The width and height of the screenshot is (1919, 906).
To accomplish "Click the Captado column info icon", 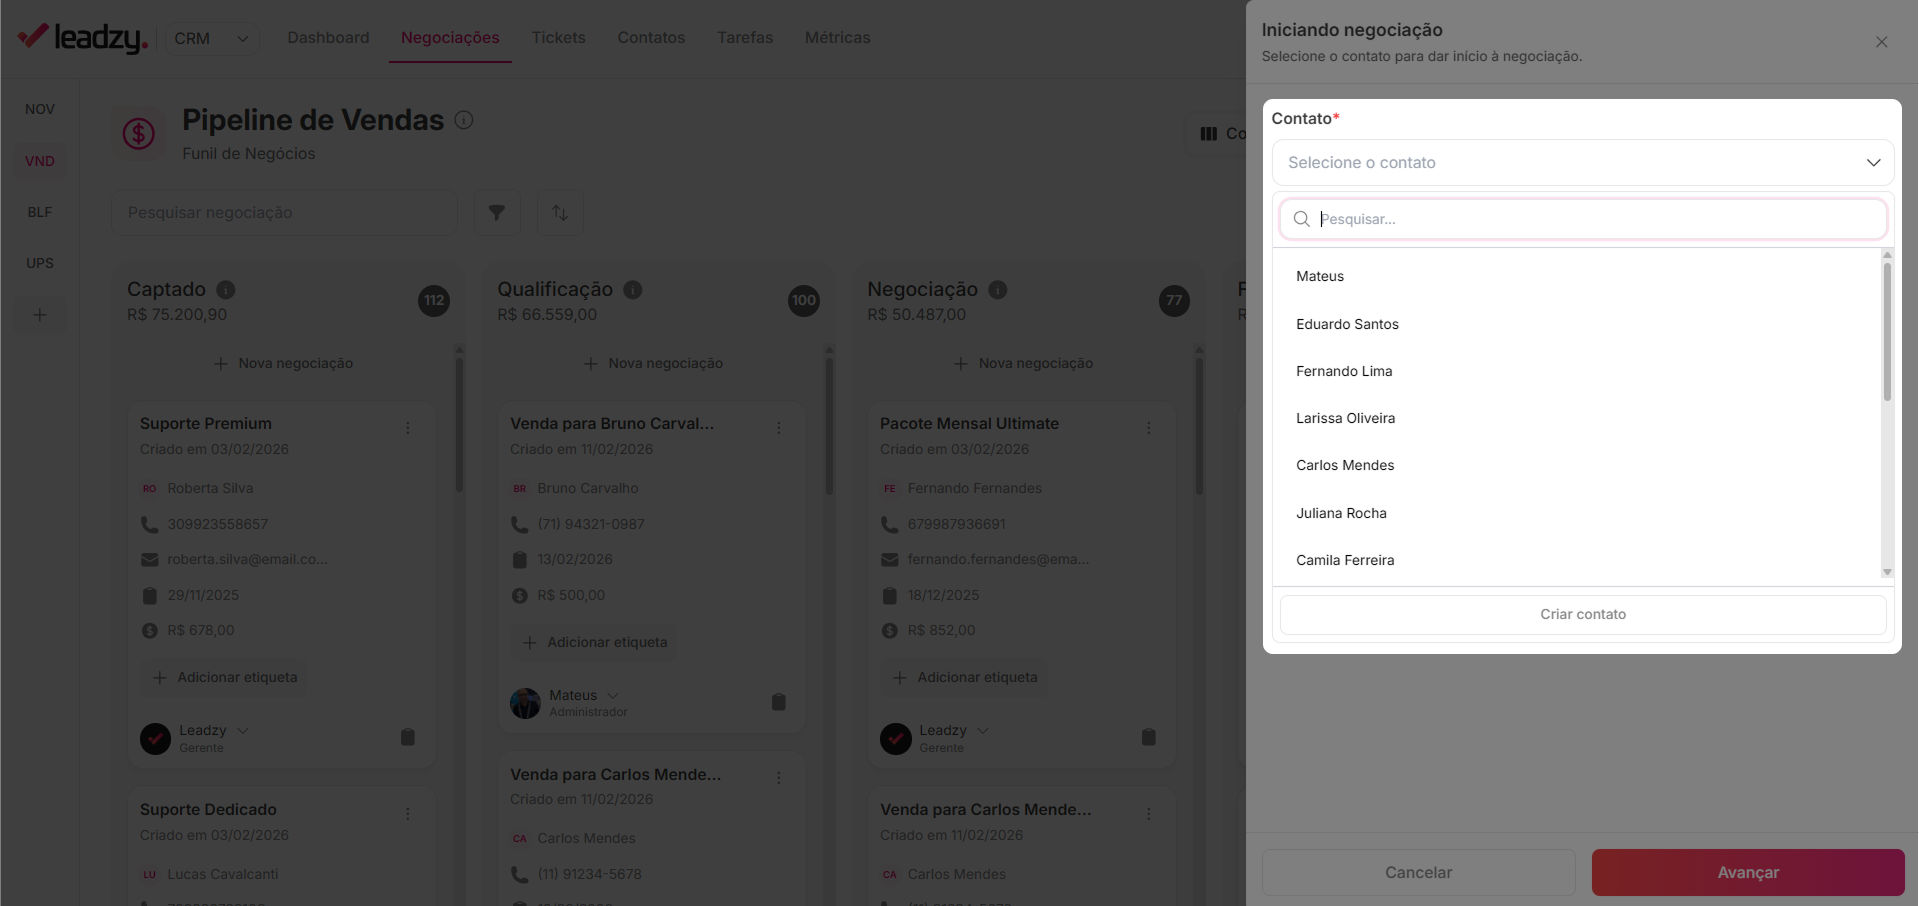I will tap(226, 290).
